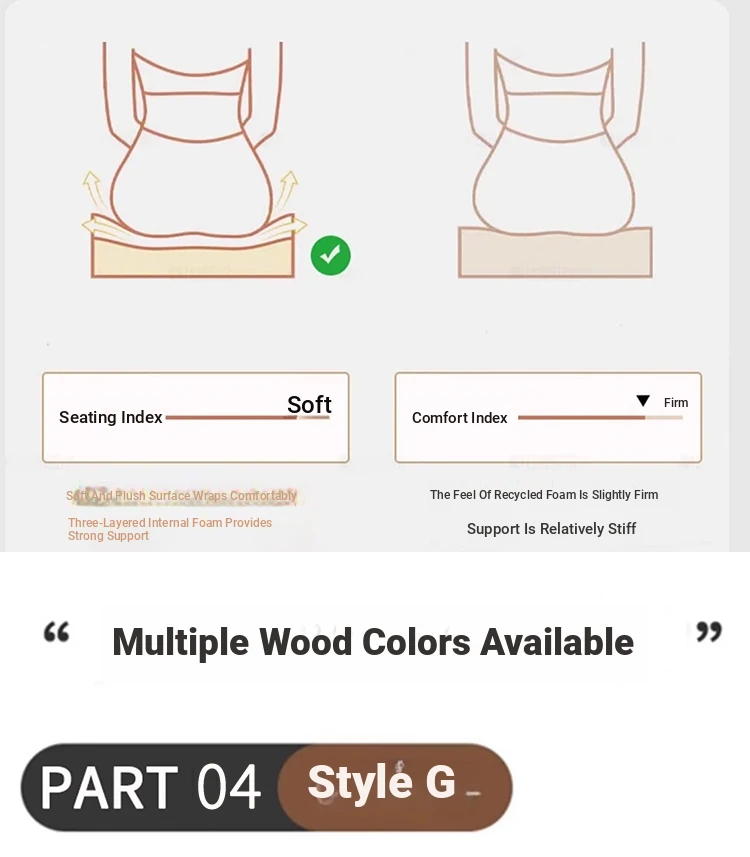Click the Soft label above seating slider

(309, 404)
